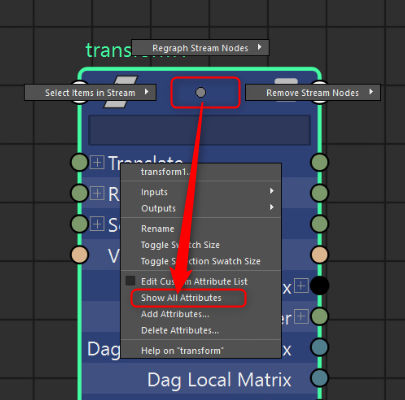
Task: Click the green input port of row R
Action: coord(80,193)
